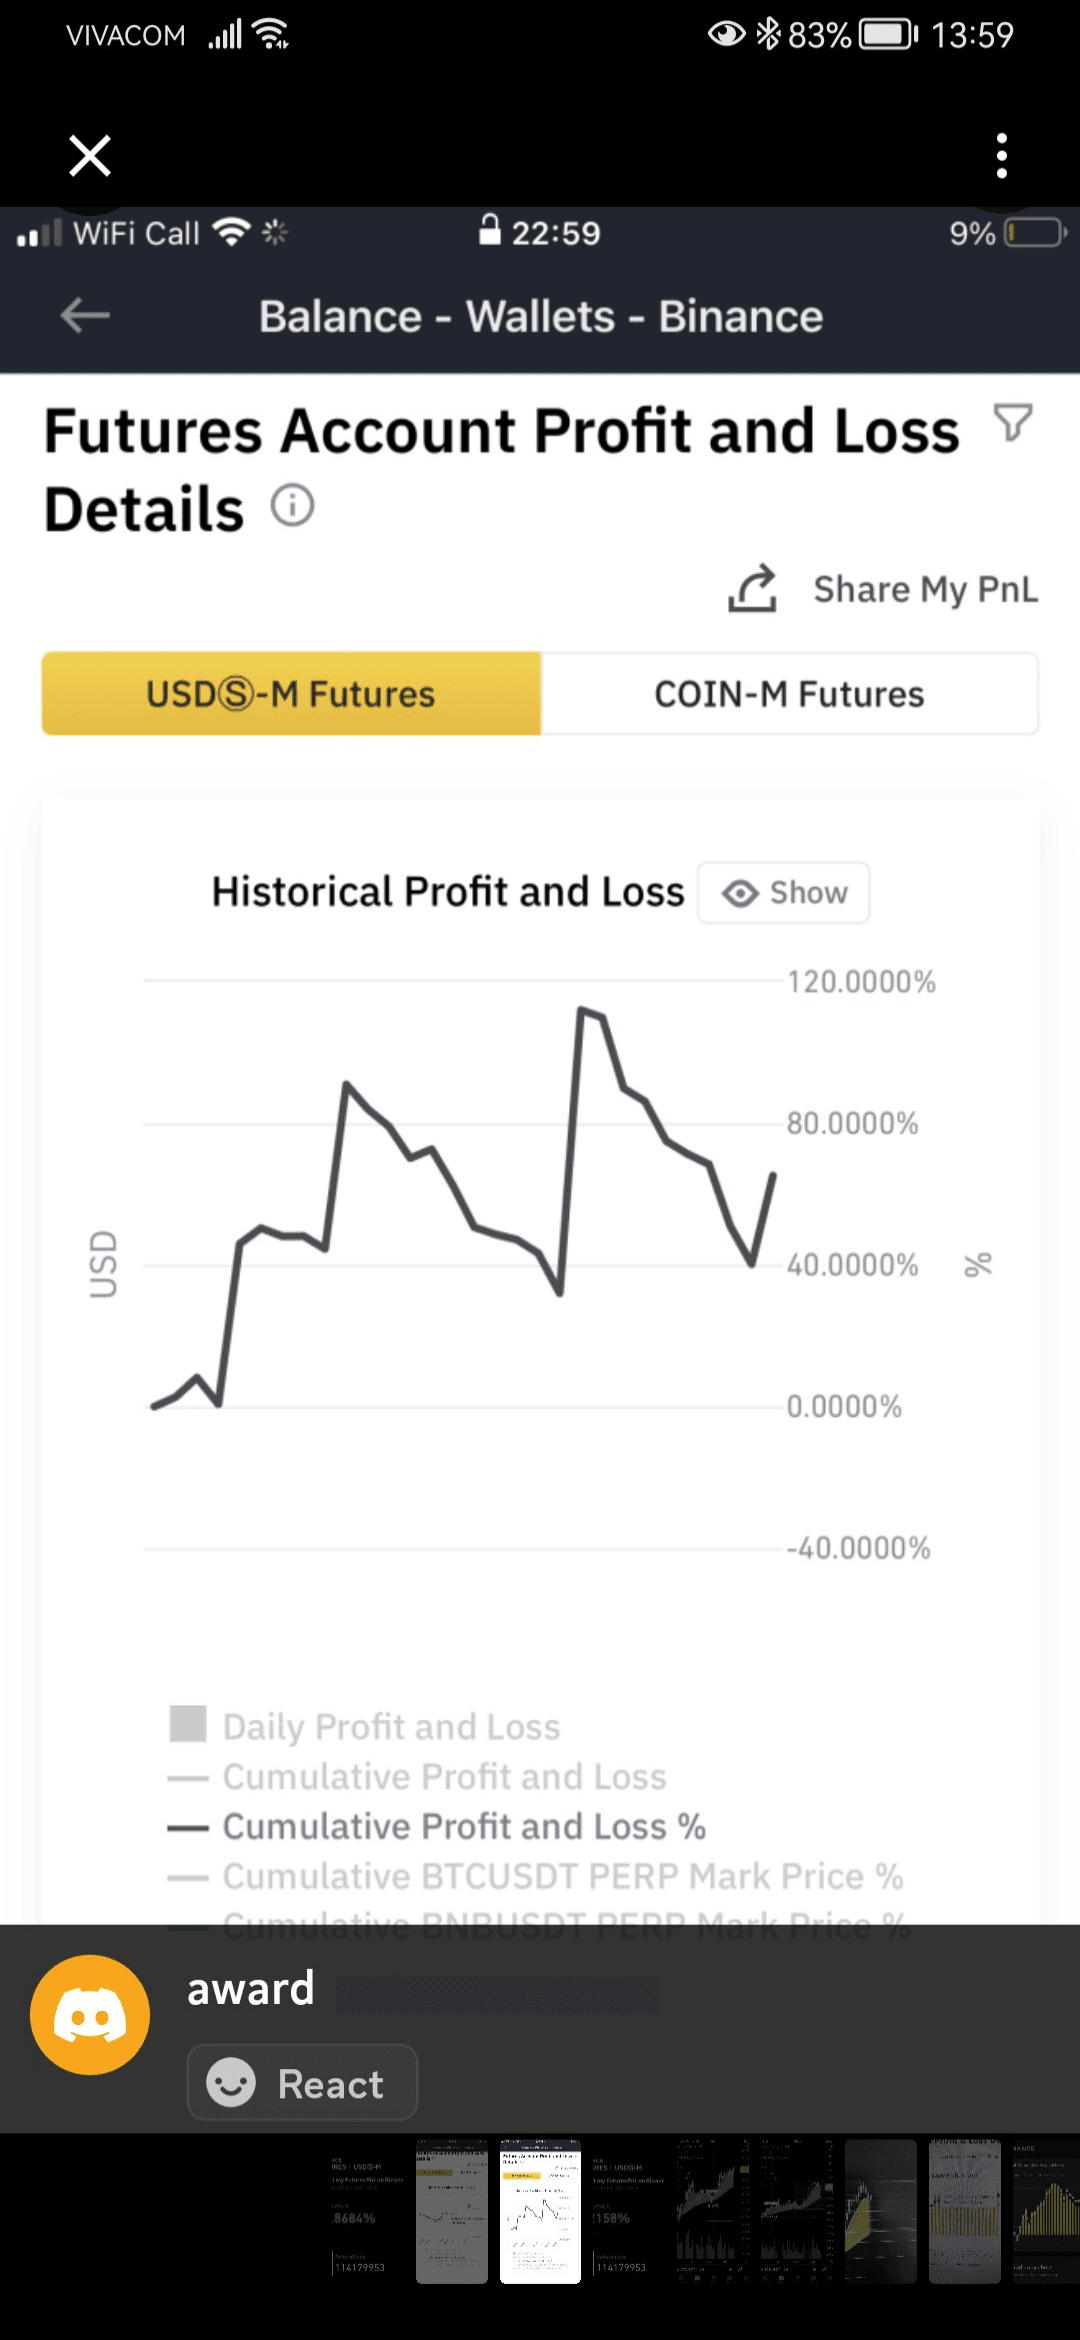Switch to COIN-M Futures tab
1080x2340 pixels.
click(789, 694)
